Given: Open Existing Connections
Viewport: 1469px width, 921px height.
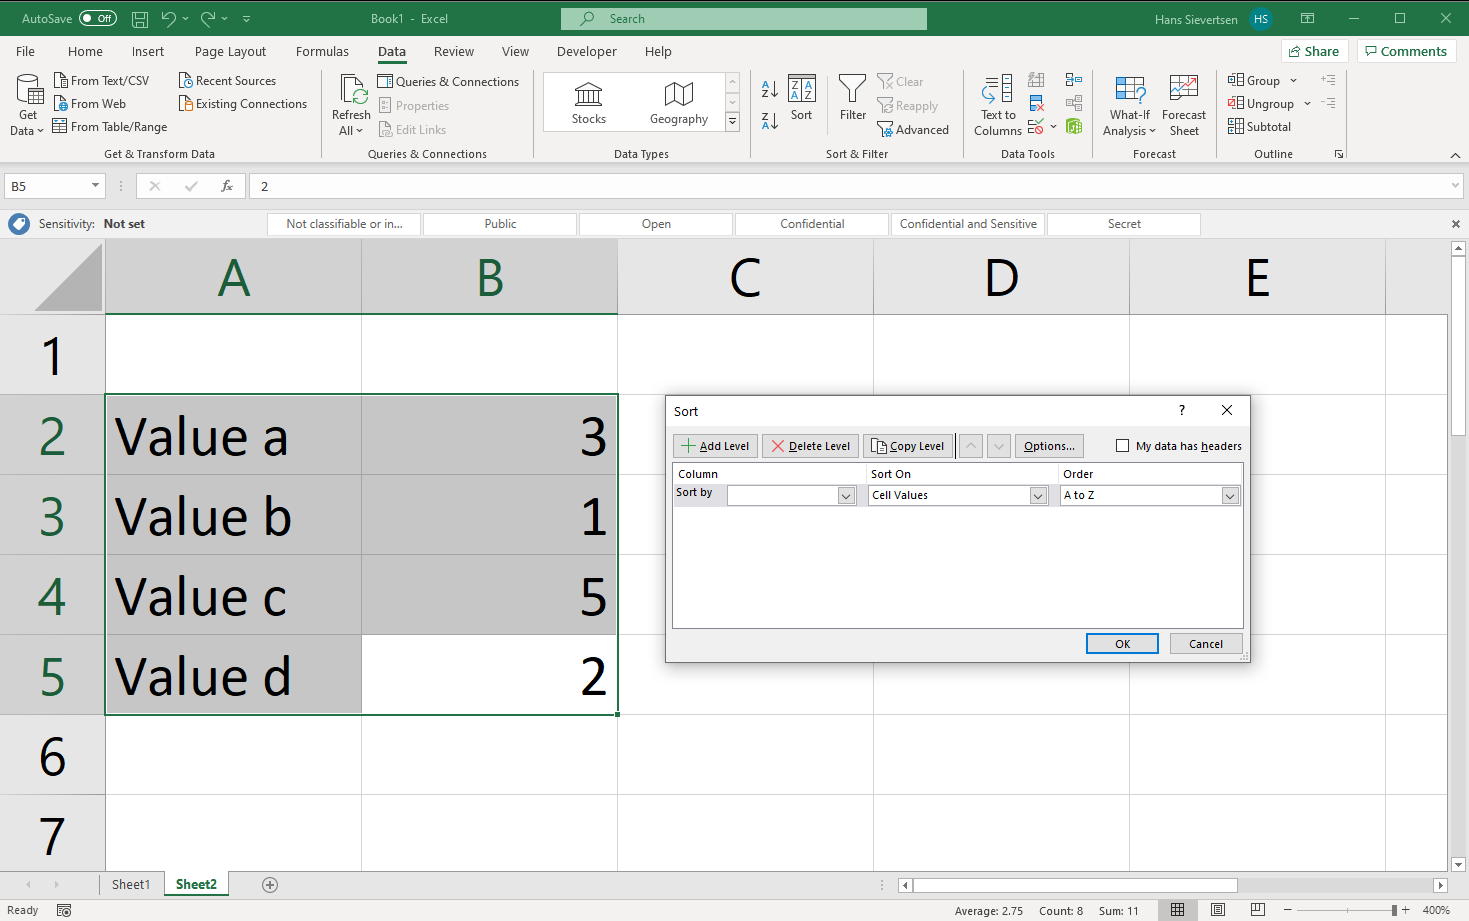Looking at the screenshot, I should pyautogui.click(x=243, y=103).
